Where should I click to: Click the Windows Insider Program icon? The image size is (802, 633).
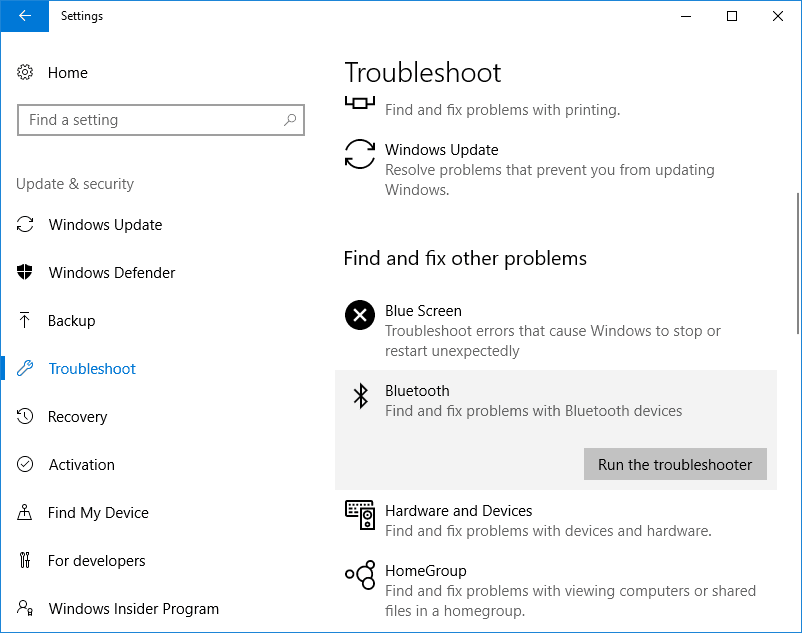pos(25,608)
